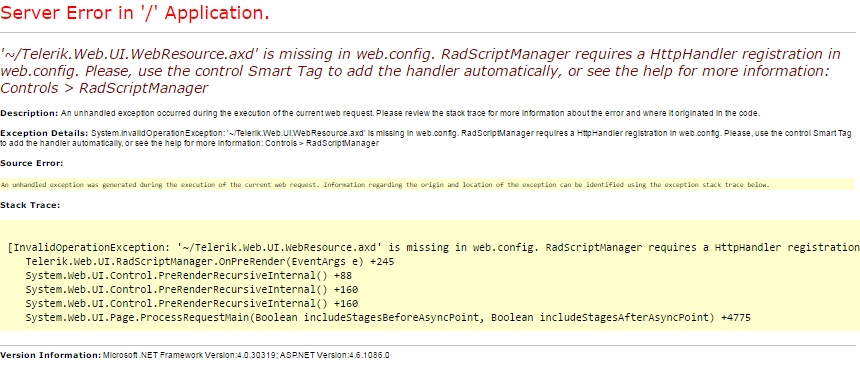The image size is (860, 366).
Task: Click the 'Version Information:' label
Action: pos(50,355)
